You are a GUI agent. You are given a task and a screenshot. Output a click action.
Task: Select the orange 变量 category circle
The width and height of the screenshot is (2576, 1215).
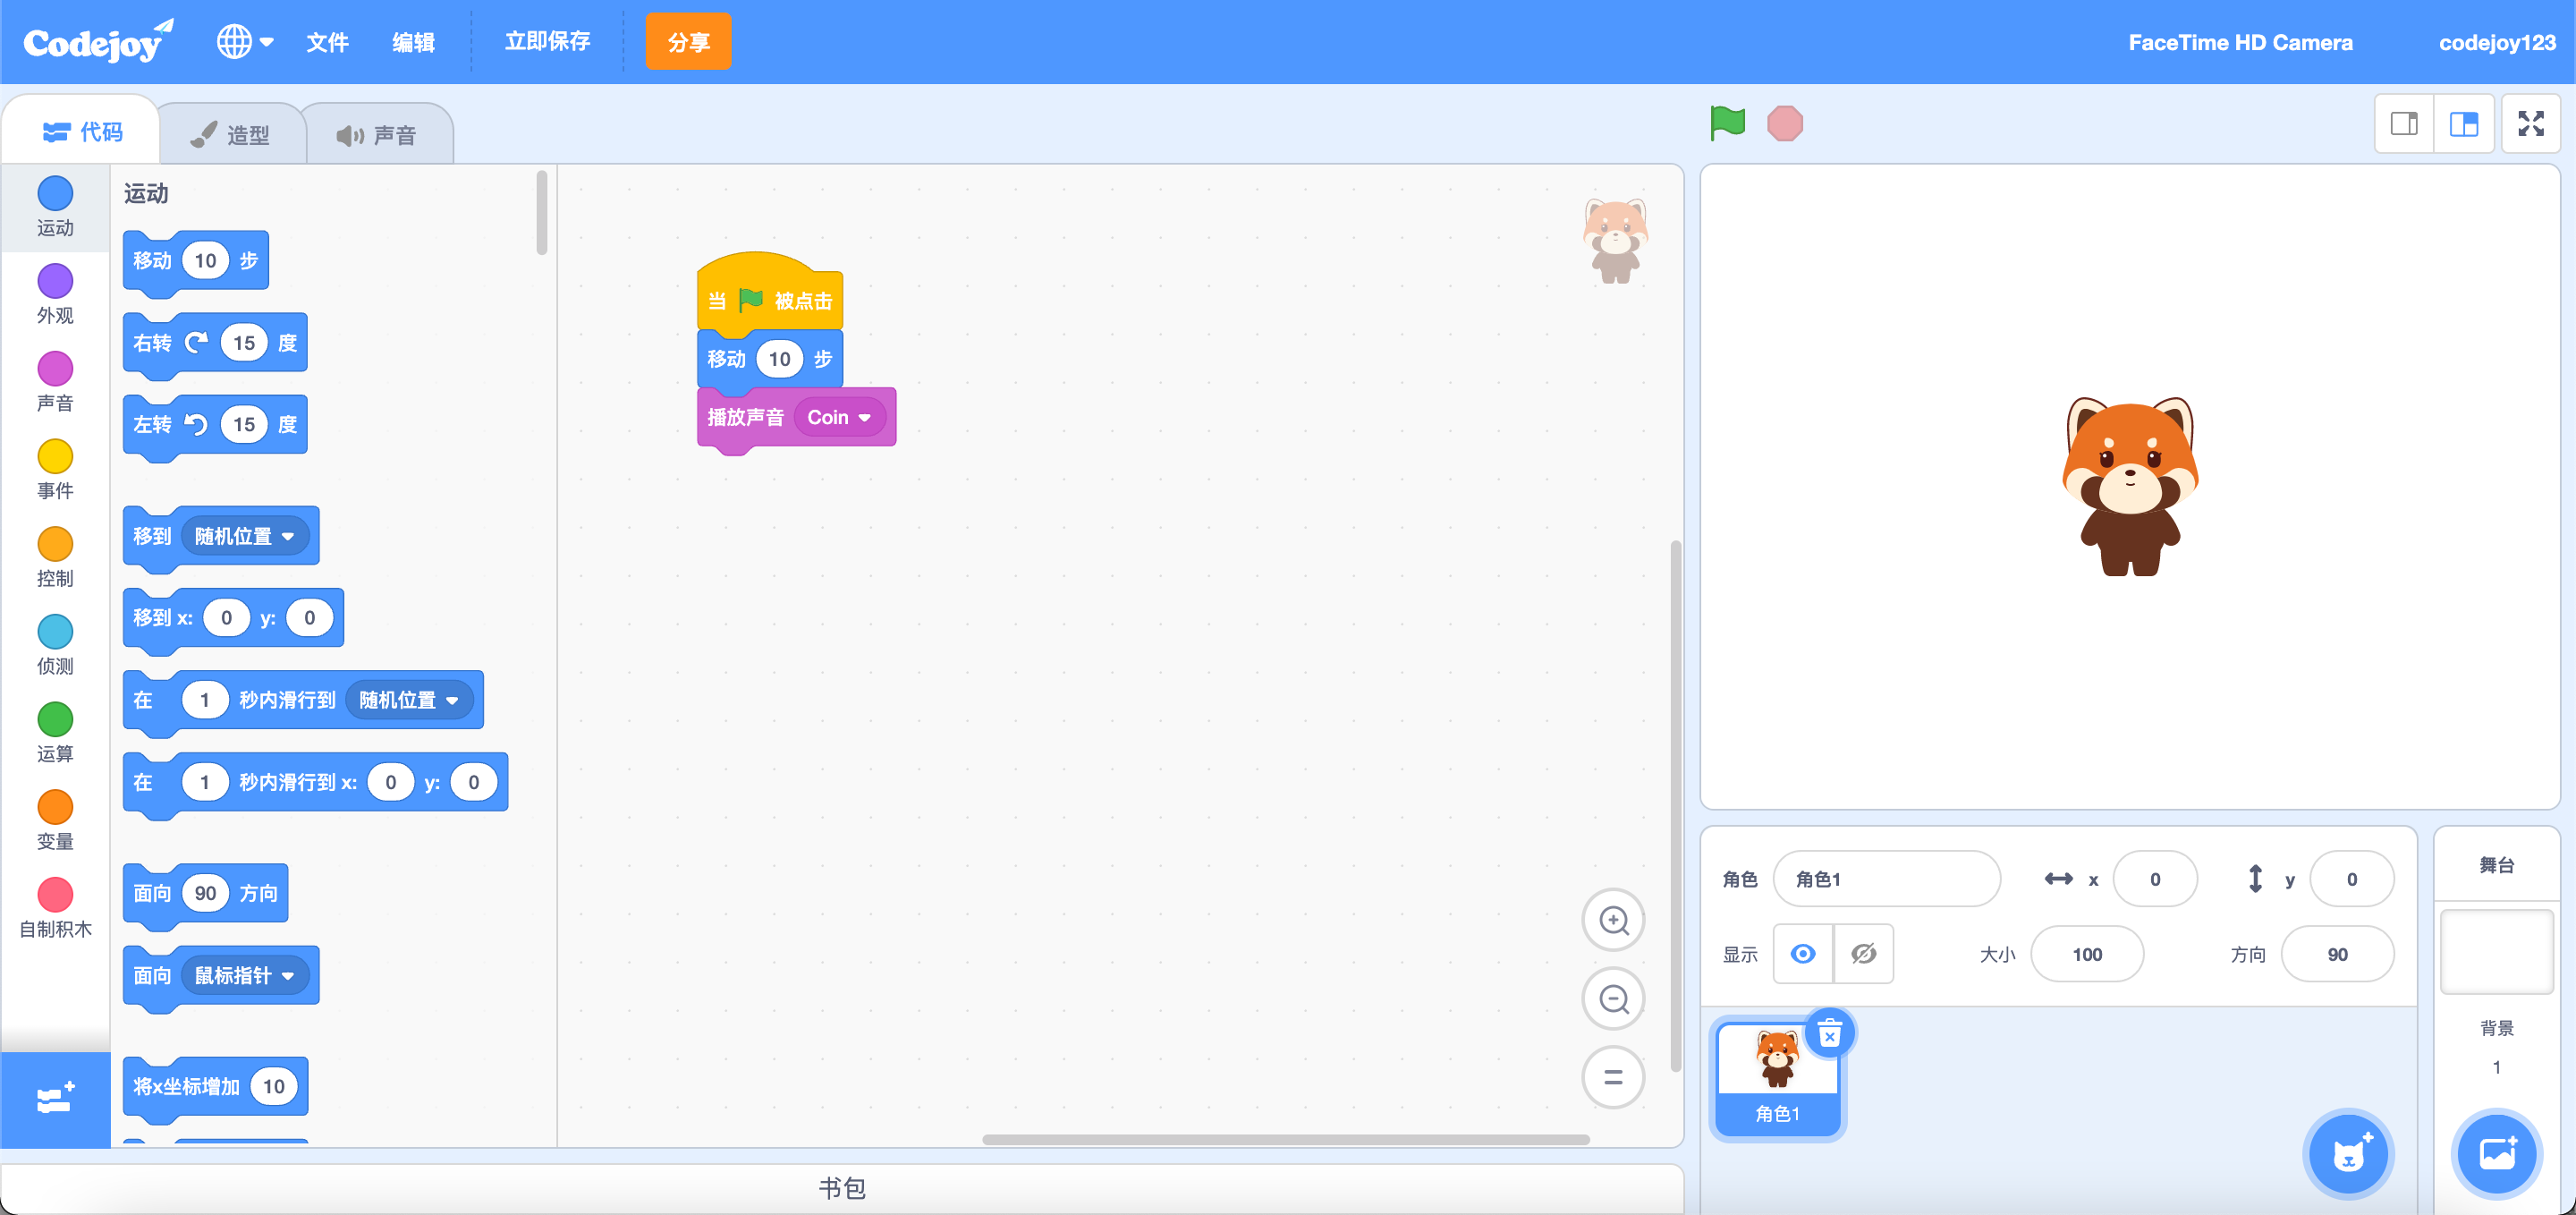(55, 807)
